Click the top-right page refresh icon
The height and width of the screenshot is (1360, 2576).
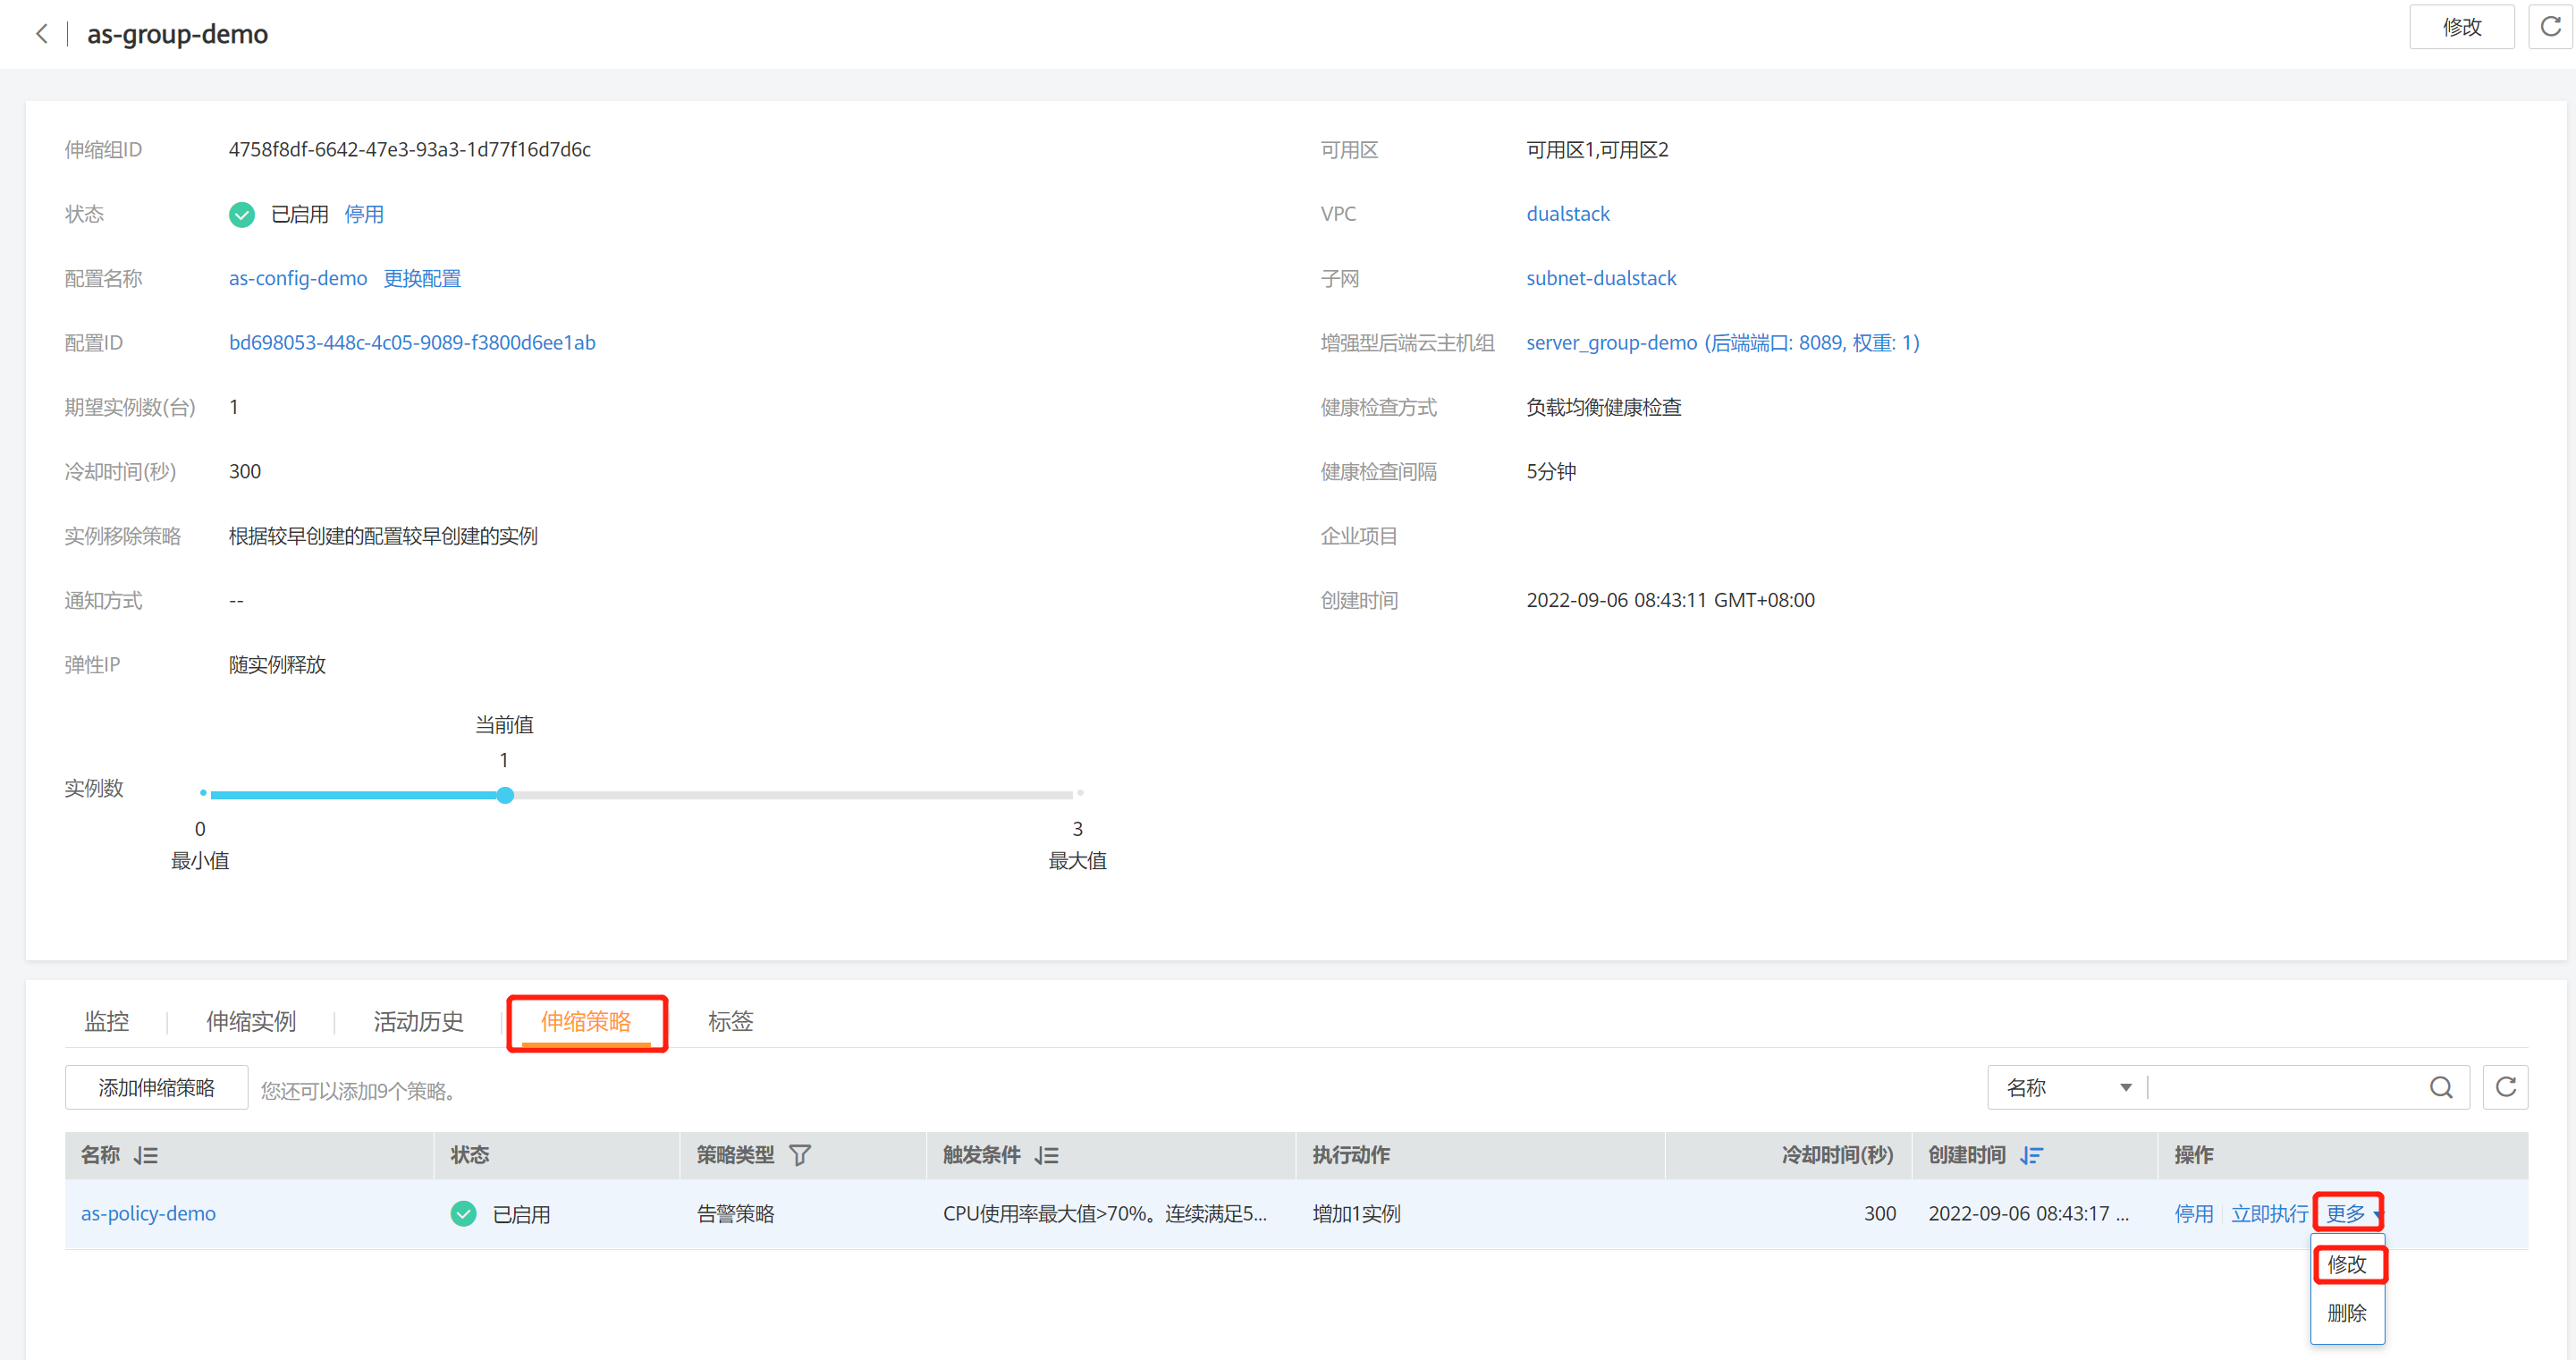2551,27
